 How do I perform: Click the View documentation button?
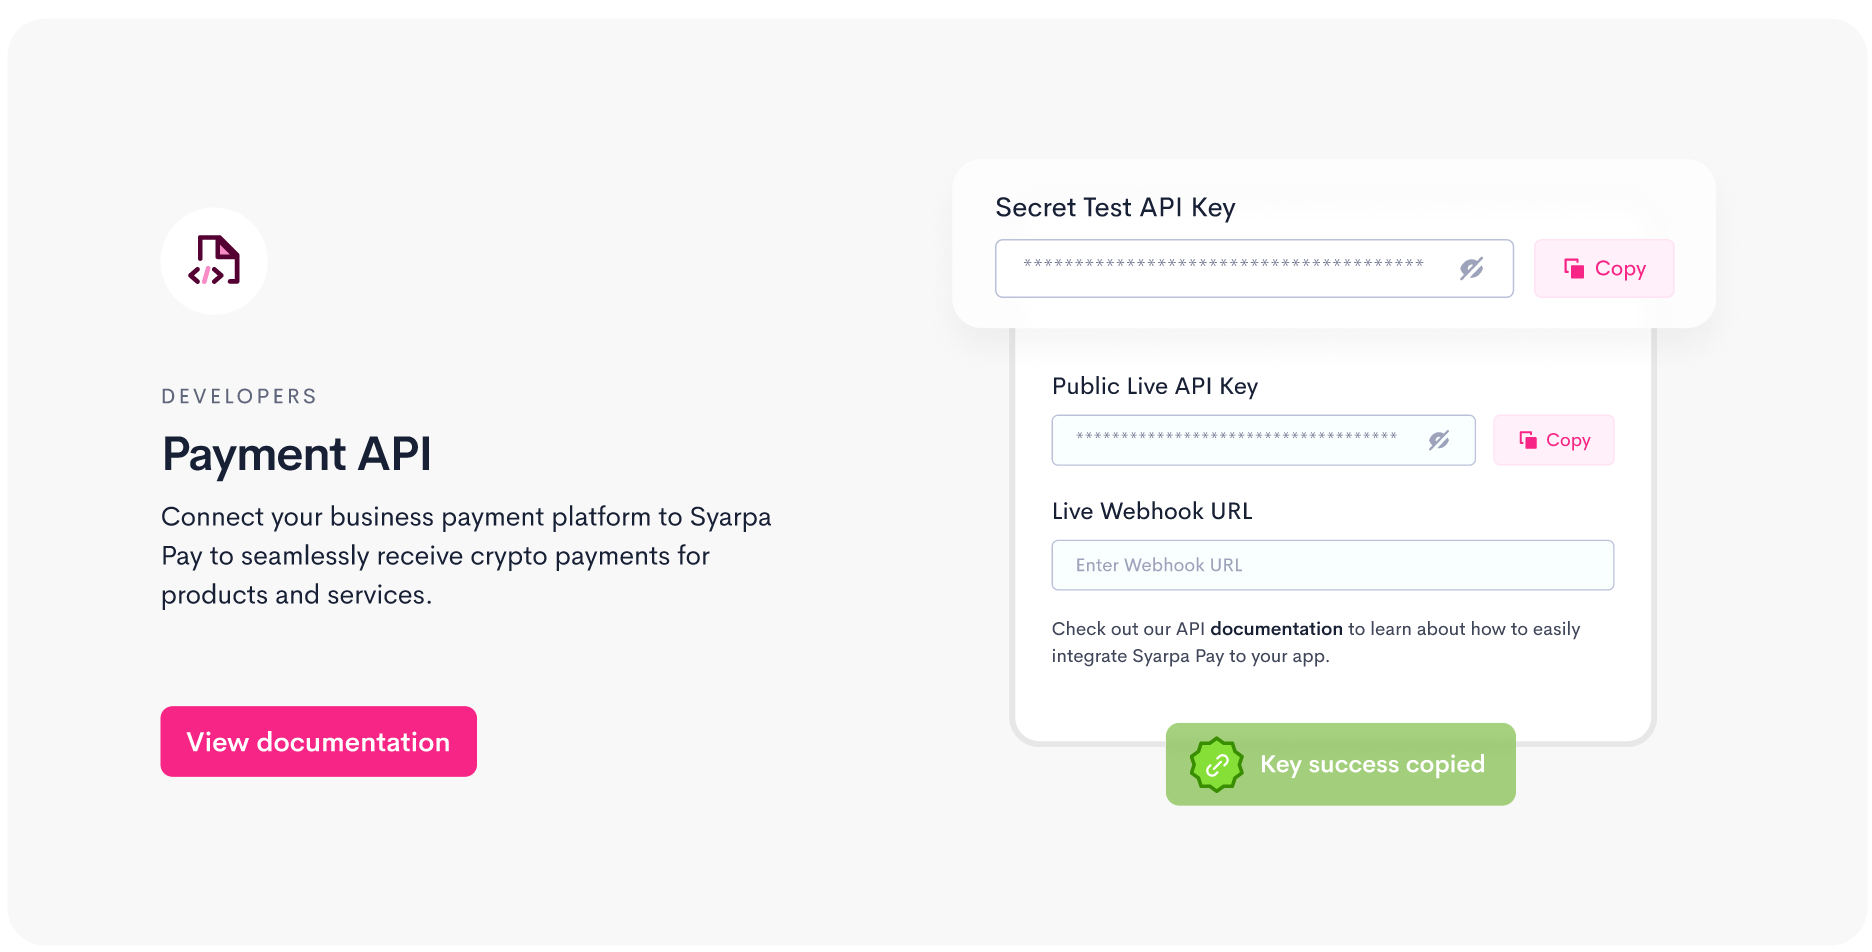(x=318, y=741)
